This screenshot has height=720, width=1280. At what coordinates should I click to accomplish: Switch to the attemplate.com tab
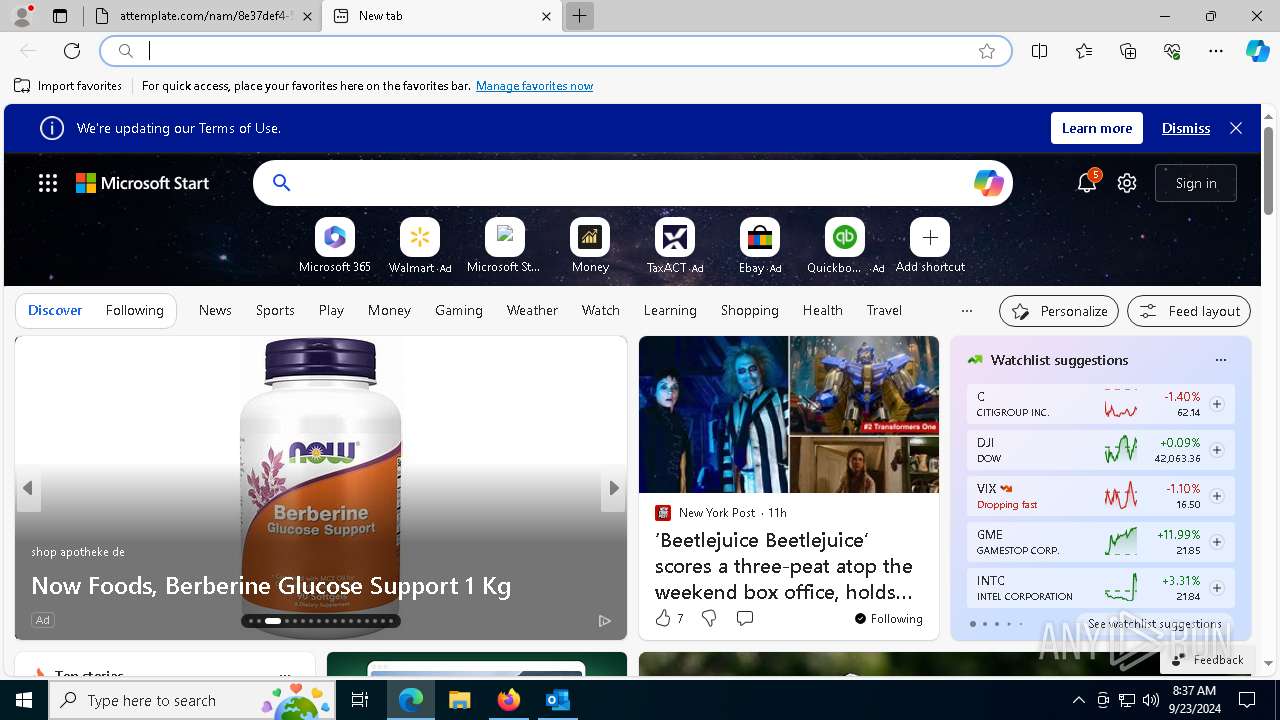205,16
